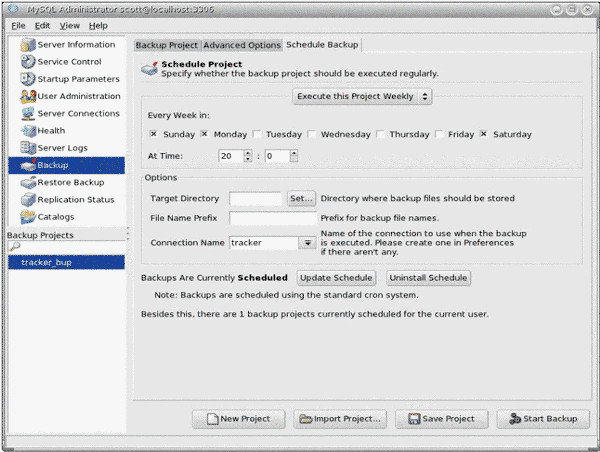
Task: Click the Start Backup icon
Action: (x=515, y=419)
